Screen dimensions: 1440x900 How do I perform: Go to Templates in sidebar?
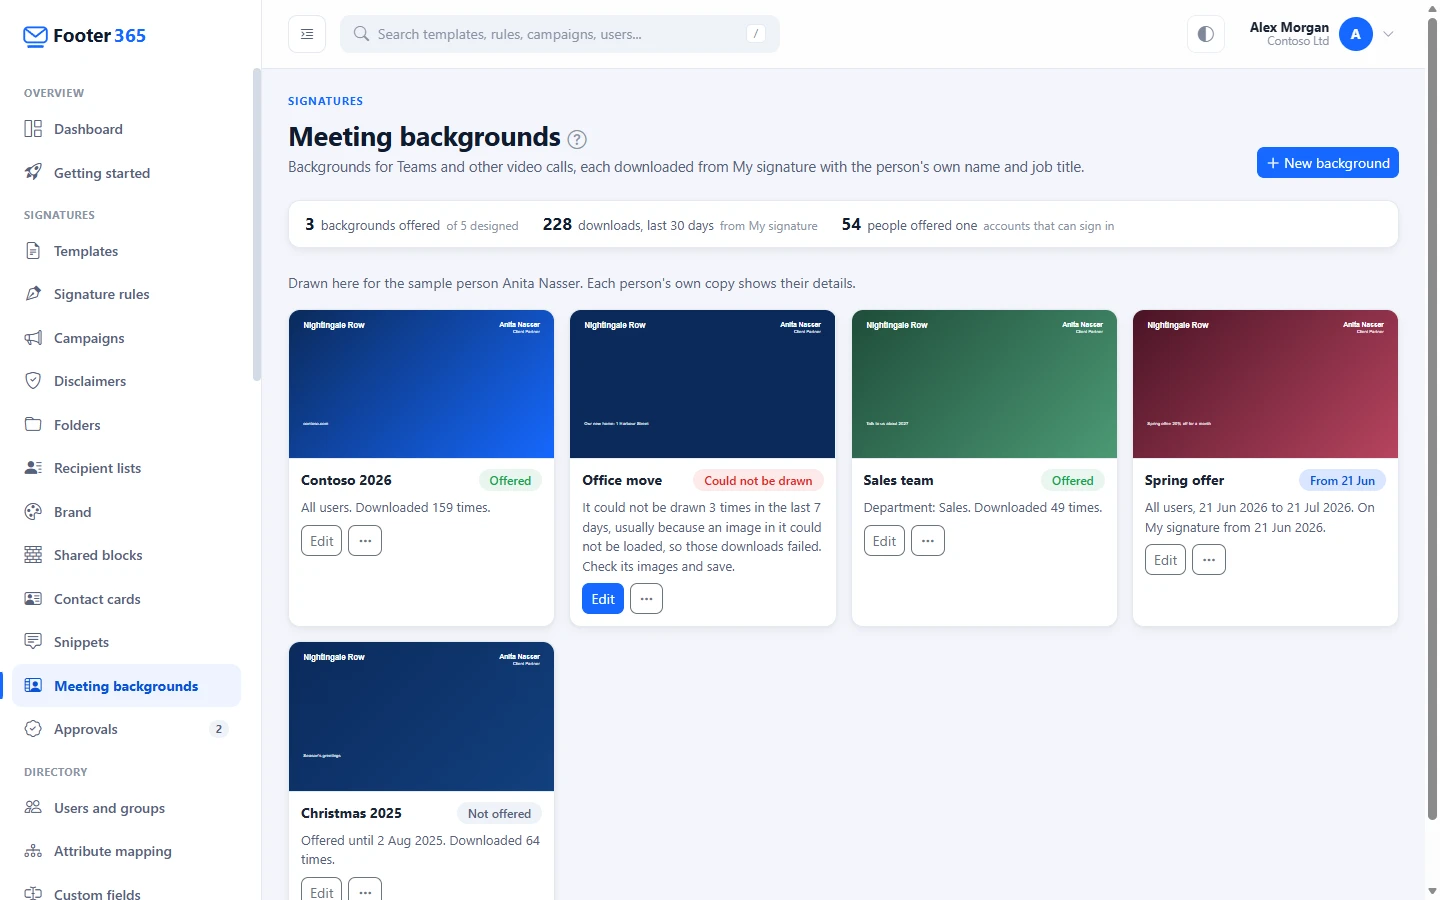point(126,251)
